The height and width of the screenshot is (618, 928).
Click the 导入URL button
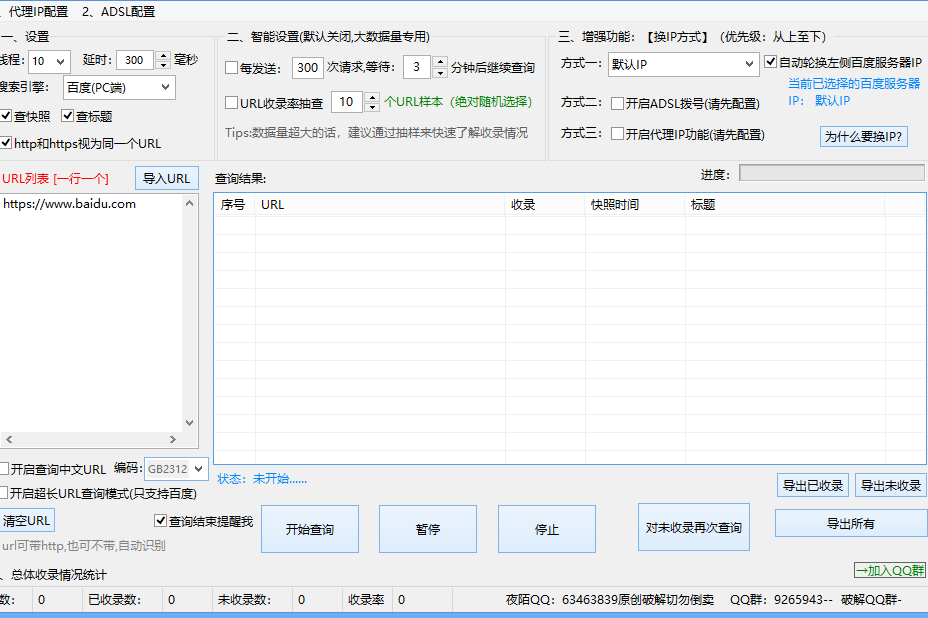166,179
